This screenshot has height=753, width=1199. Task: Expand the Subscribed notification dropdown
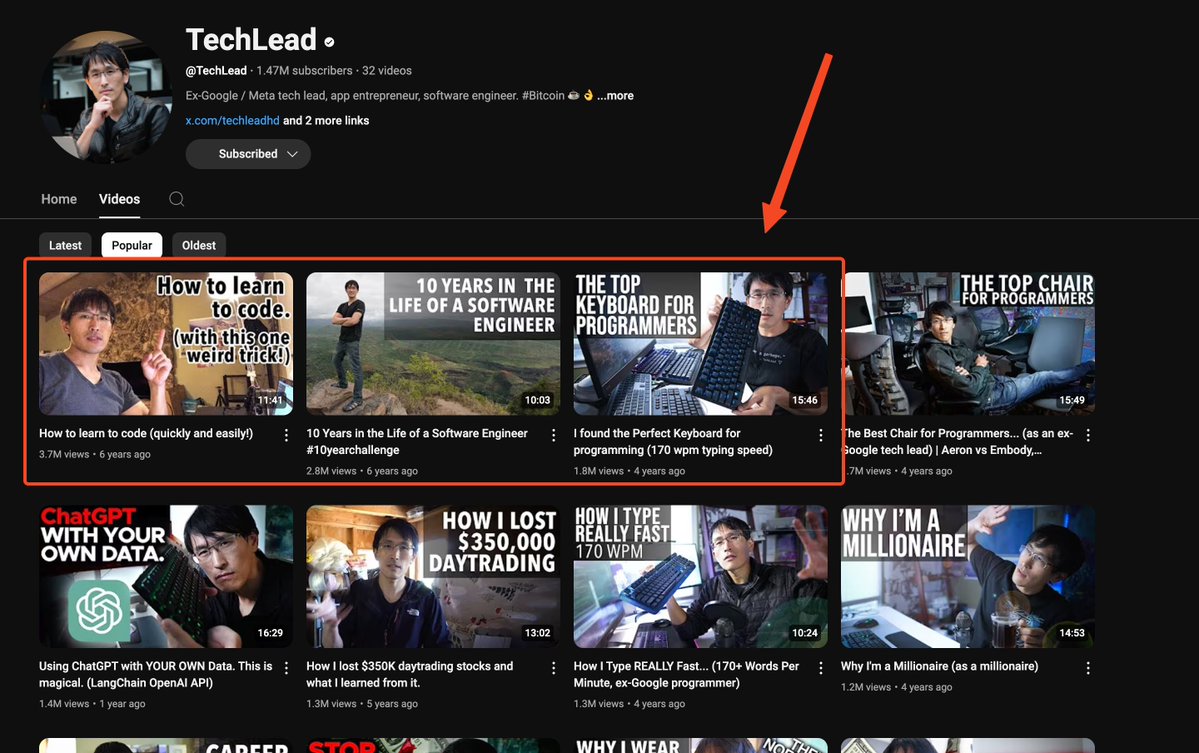[248, 154]
